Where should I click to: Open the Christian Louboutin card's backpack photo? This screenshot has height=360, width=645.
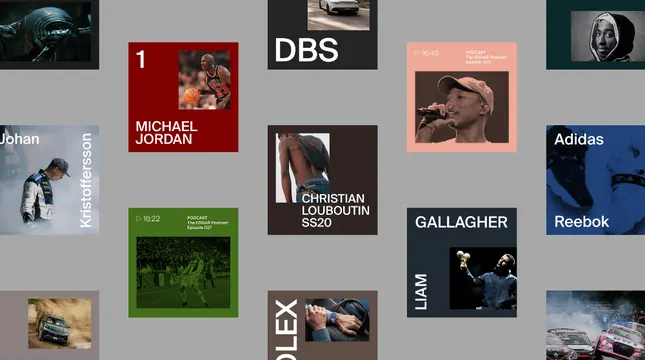302,167
